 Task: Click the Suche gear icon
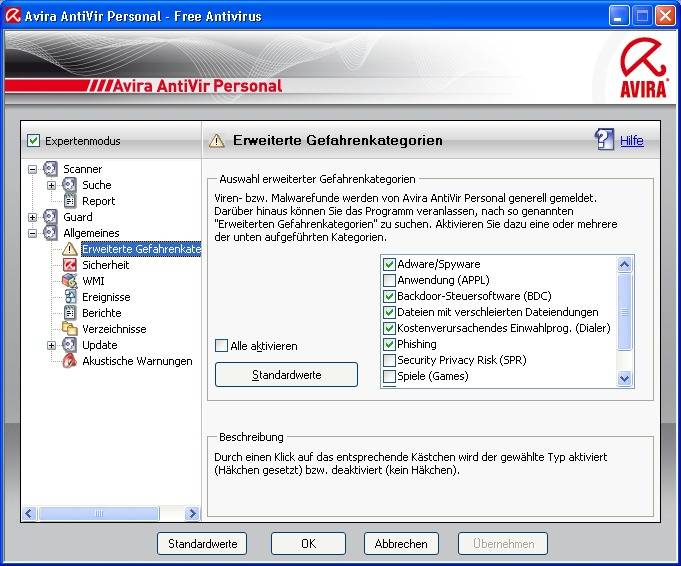(x=69, y=185)
